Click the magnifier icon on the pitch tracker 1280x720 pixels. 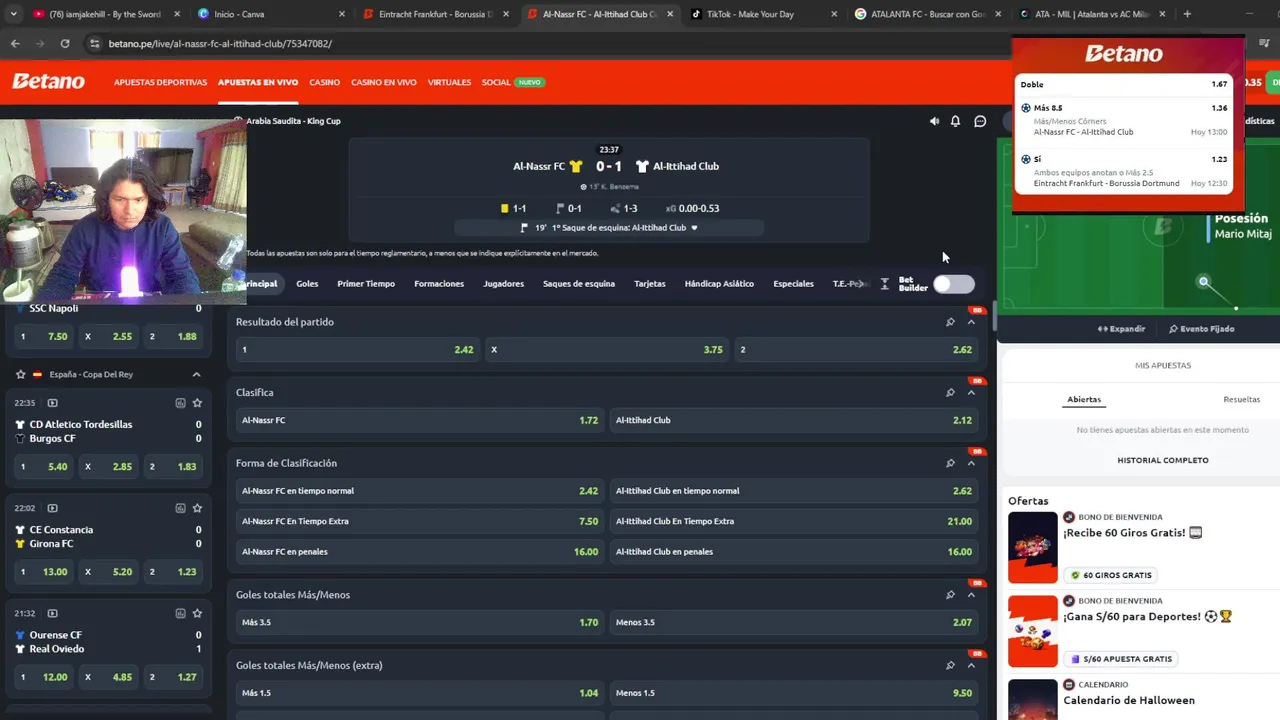pyautogui.click(x=1204, y=282)
